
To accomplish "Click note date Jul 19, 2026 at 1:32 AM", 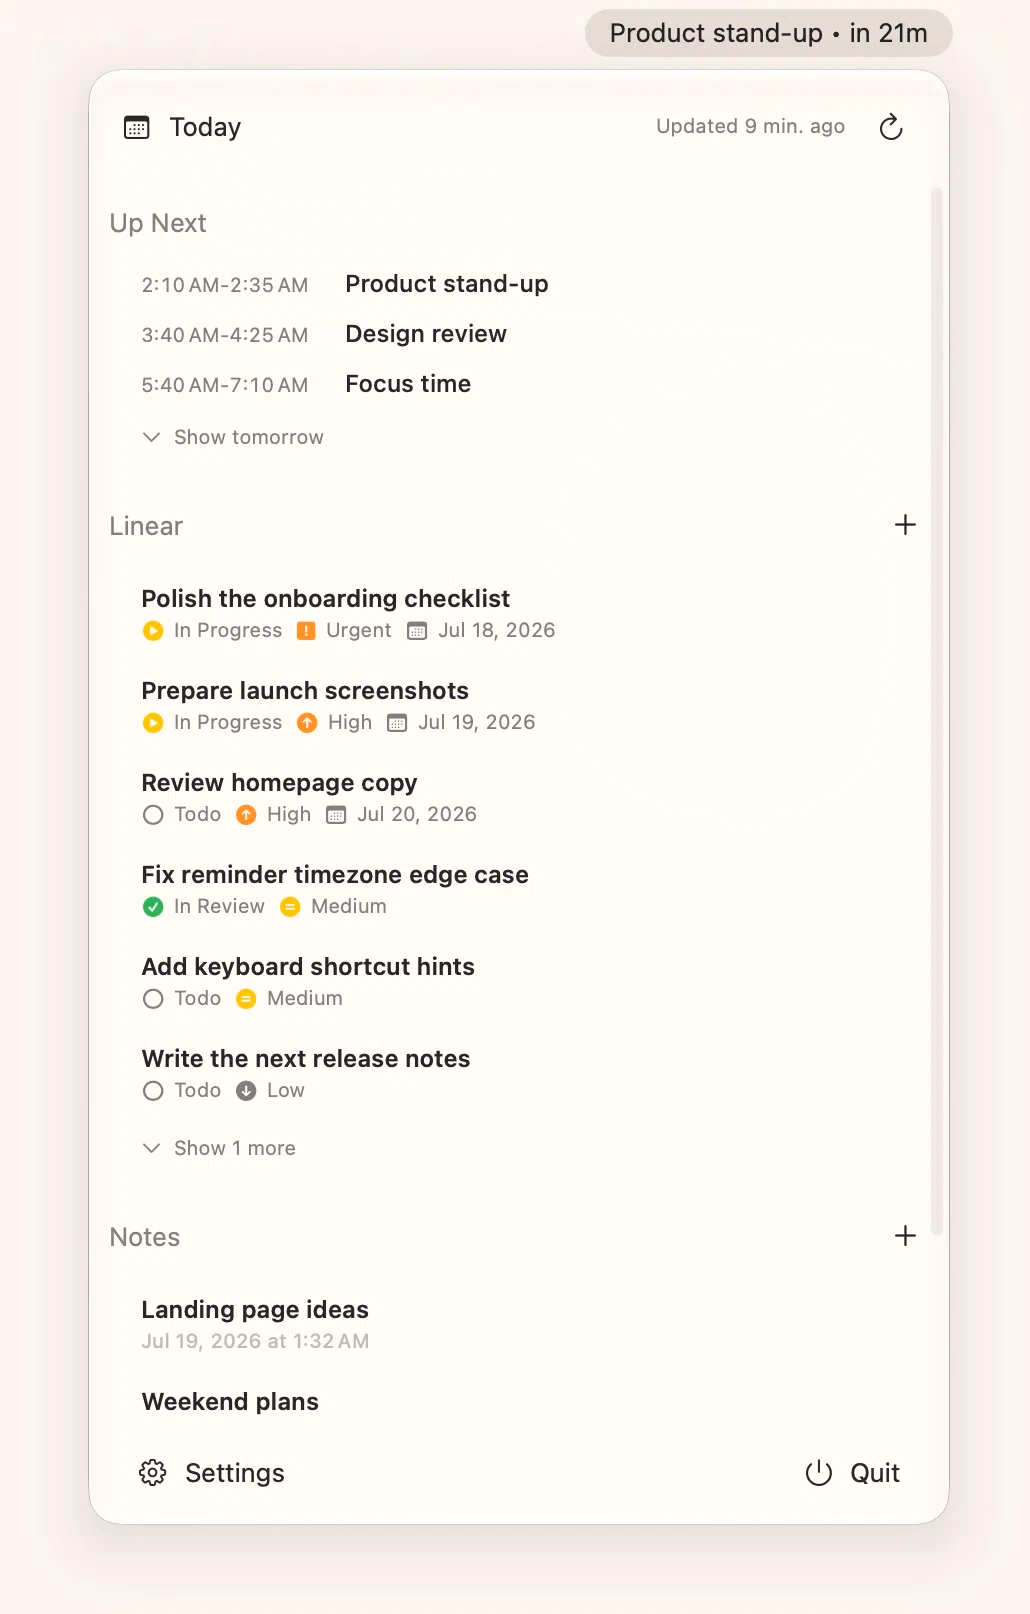I will coord(255,1341).
